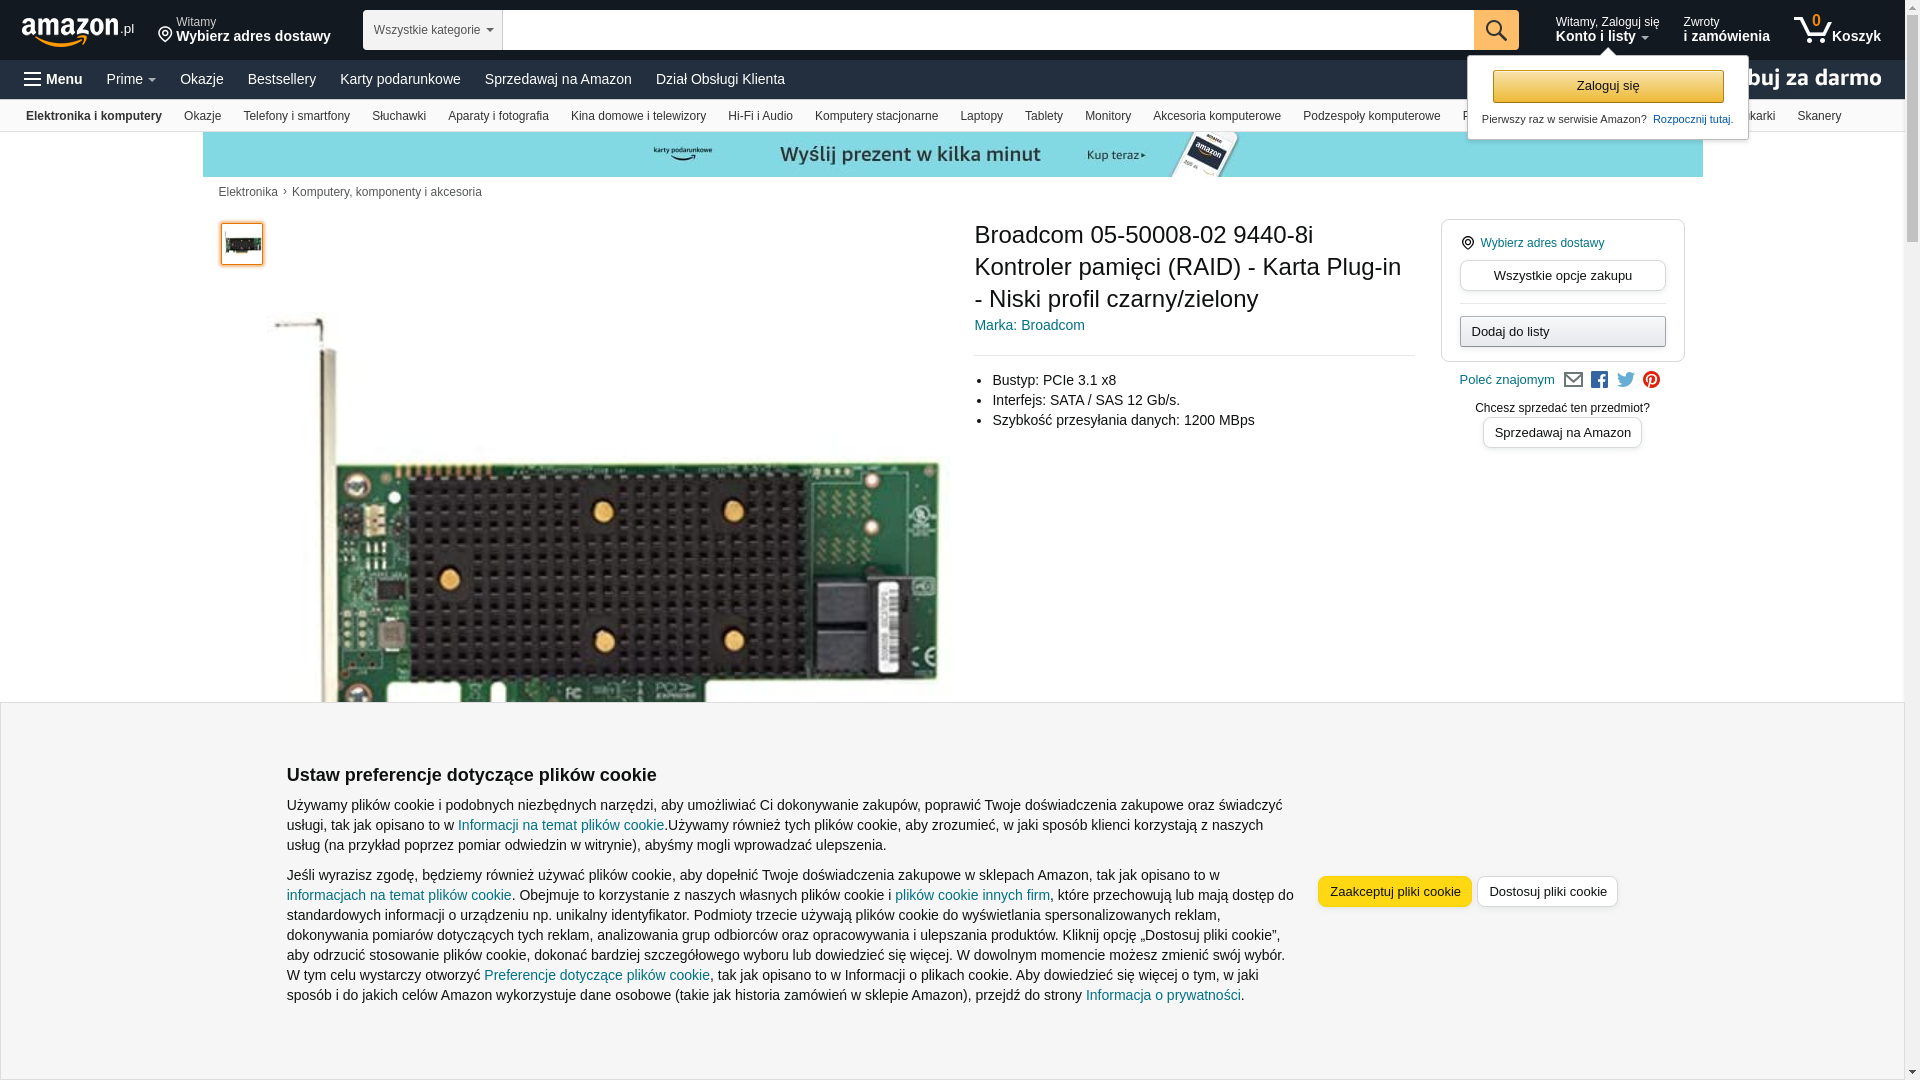This screenshot has height=1080, width=1920.
Task: Expand Wszystkie kategorie search dropdown
Action: [432, 30]
